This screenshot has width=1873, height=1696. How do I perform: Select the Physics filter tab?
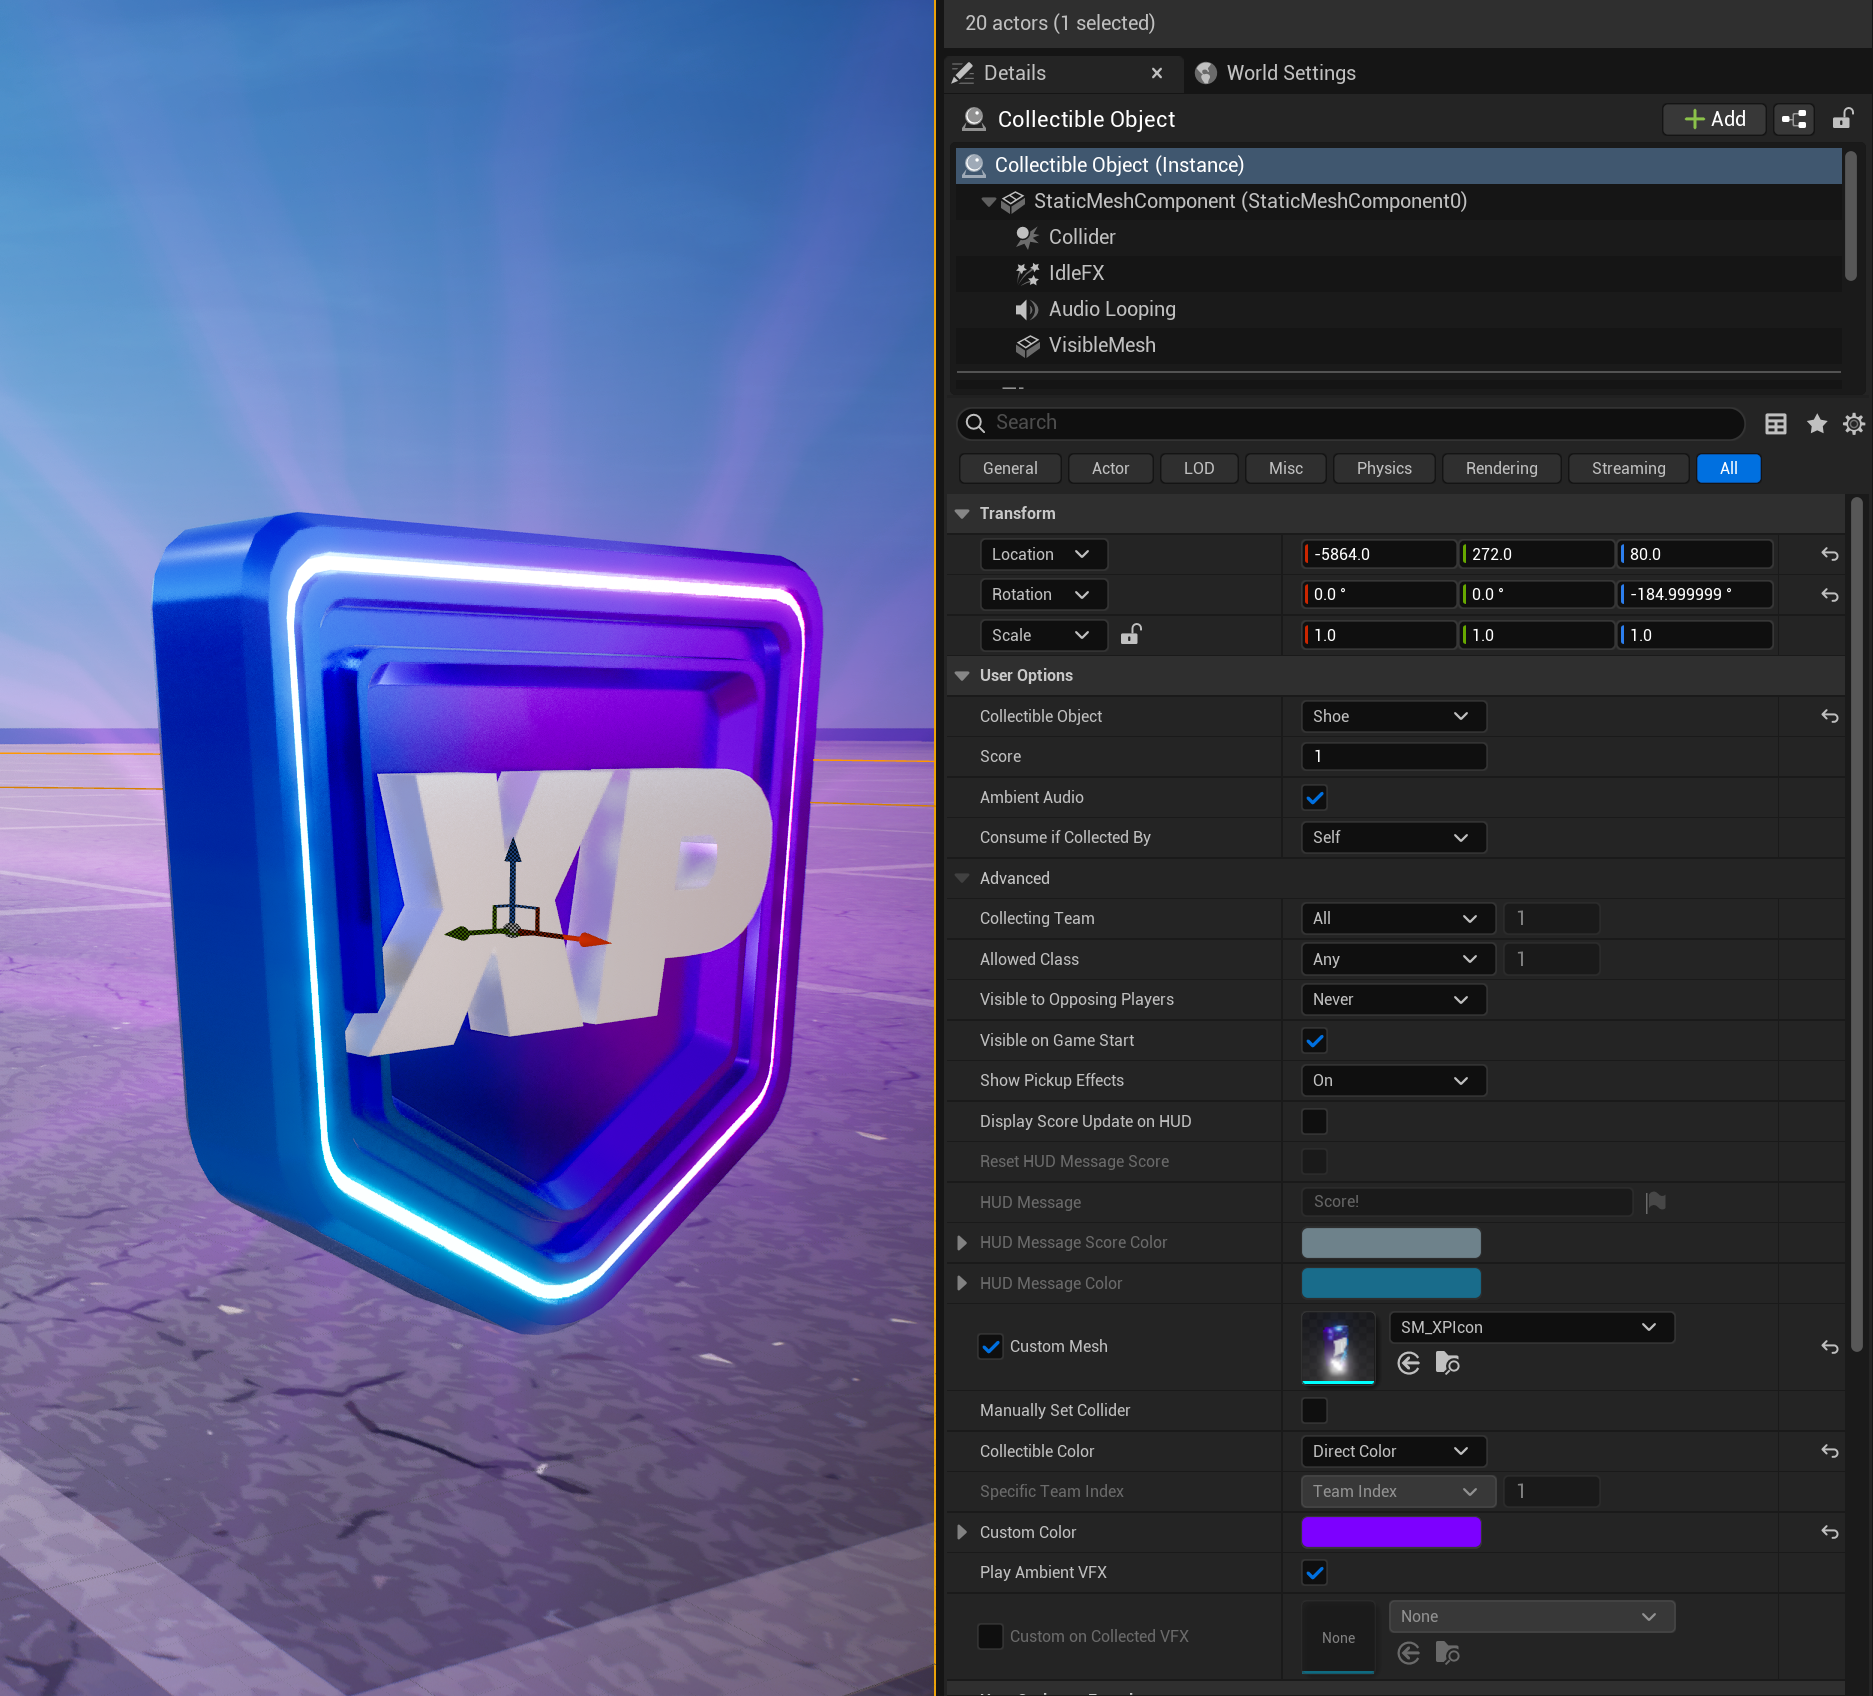pos(1384,468)
